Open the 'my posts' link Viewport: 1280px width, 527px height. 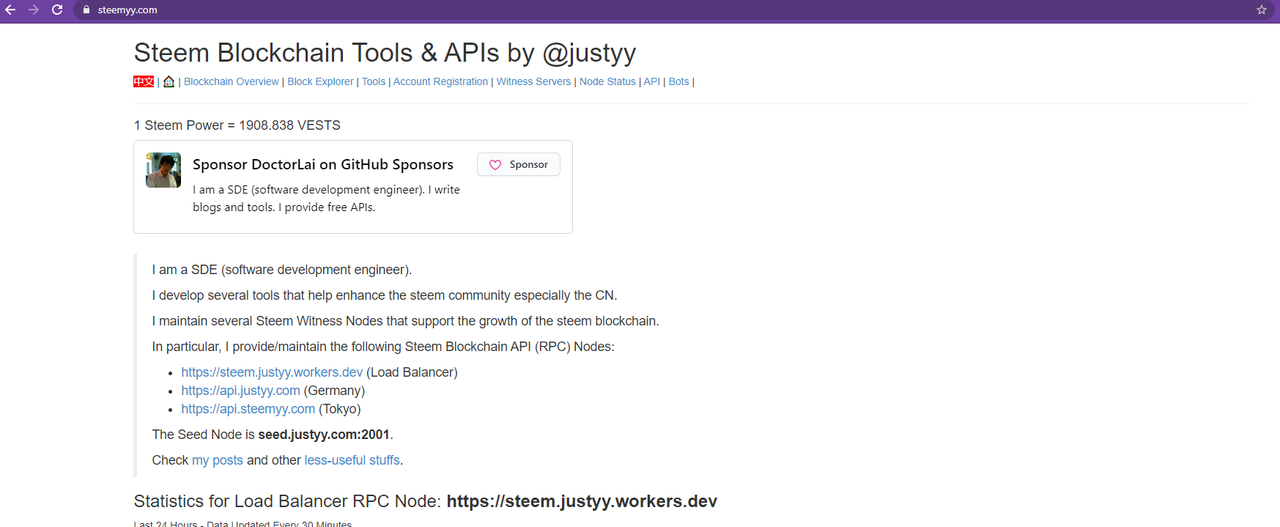pos(217,460)
